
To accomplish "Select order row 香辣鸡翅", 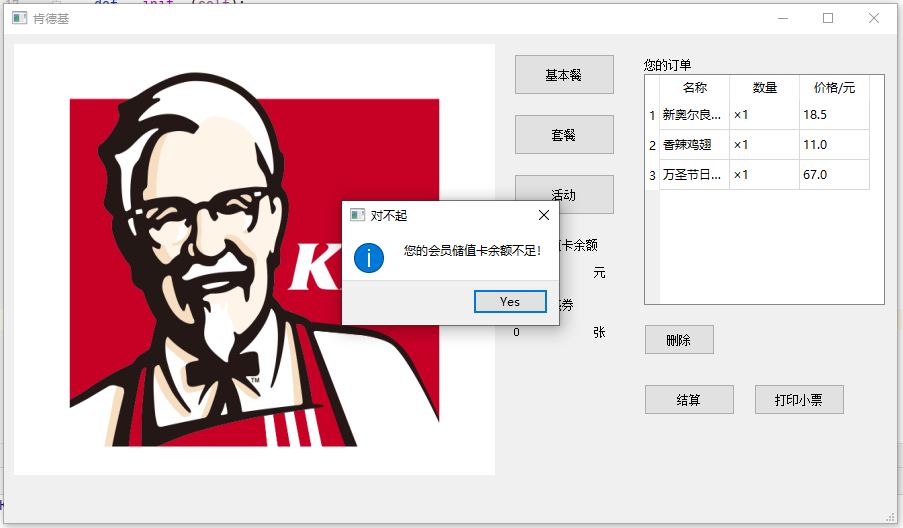I will (x=694, y=145).
